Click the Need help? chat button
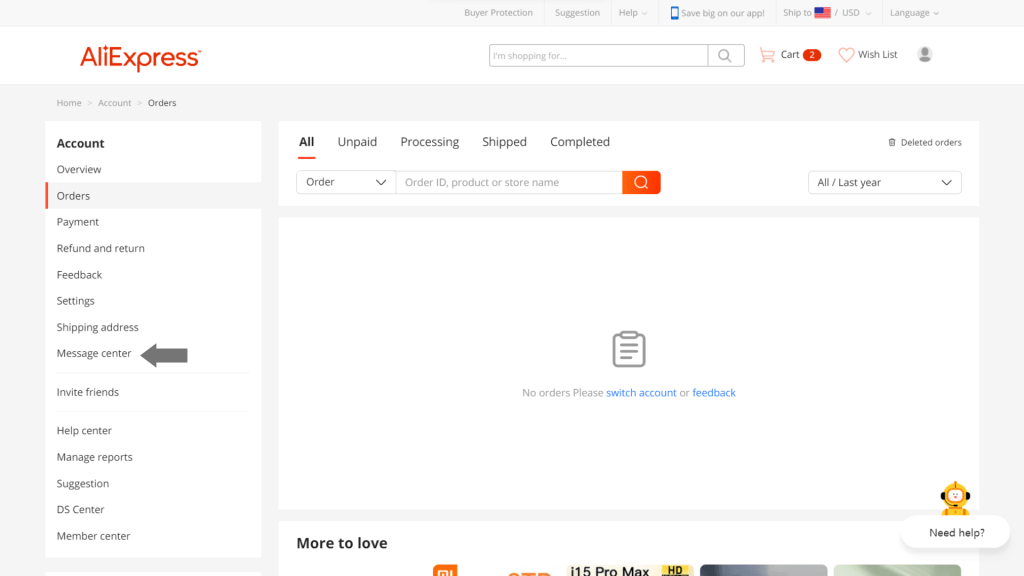This screenshot has width=1024, height=576. tap(956, 533)
